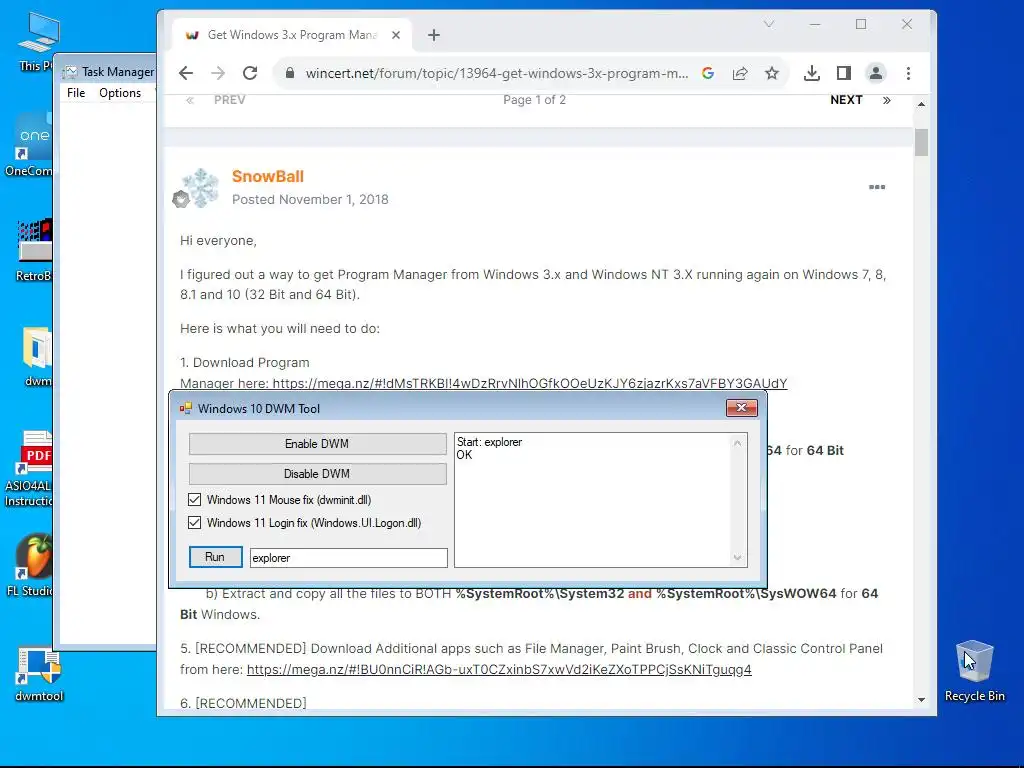Select FL Studio desktop shortcut
1024x768 pixels.
29,565
